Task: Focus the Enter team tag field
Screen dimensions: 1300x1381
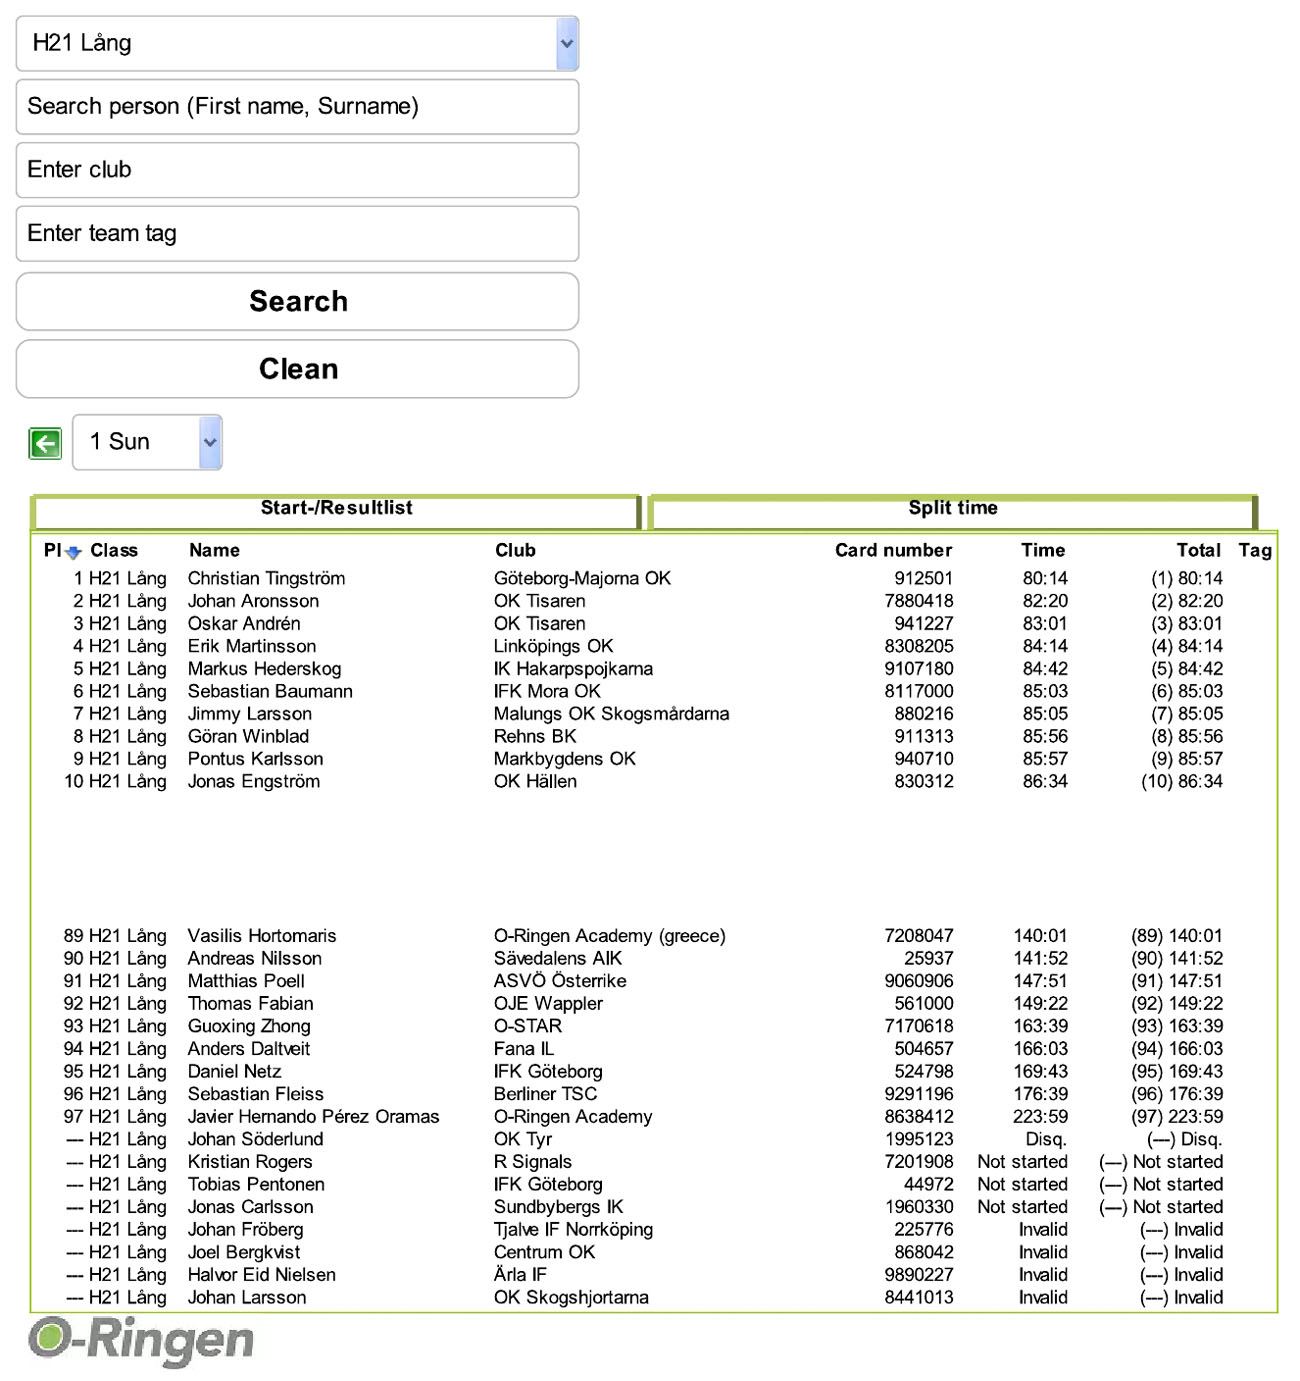Action: (297, 233)
